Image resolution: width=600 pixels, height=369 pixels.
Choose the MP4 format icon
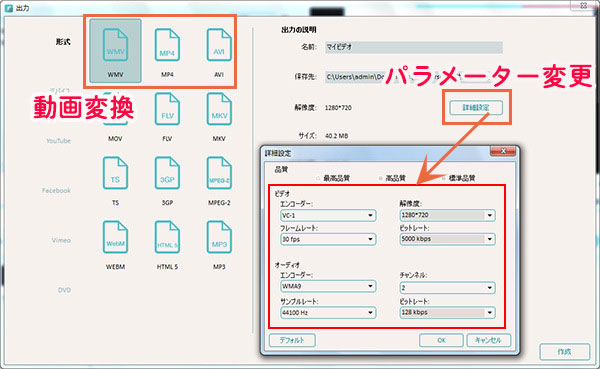click(x=167, y=46)
